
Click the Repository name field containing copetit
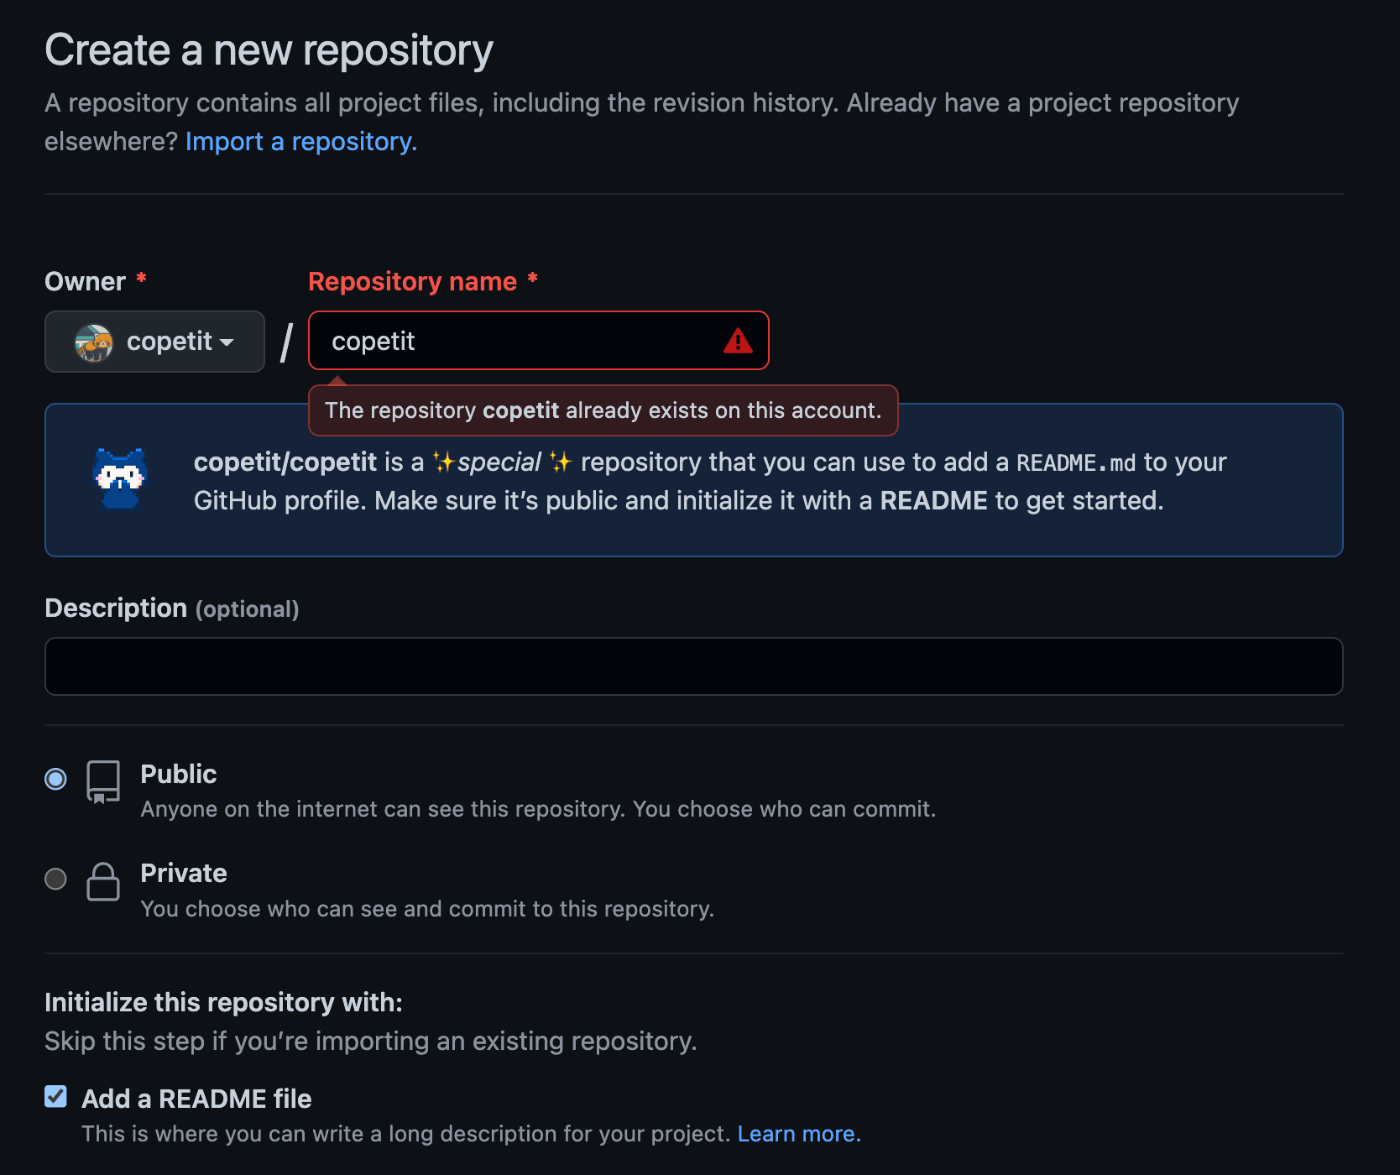538,341
